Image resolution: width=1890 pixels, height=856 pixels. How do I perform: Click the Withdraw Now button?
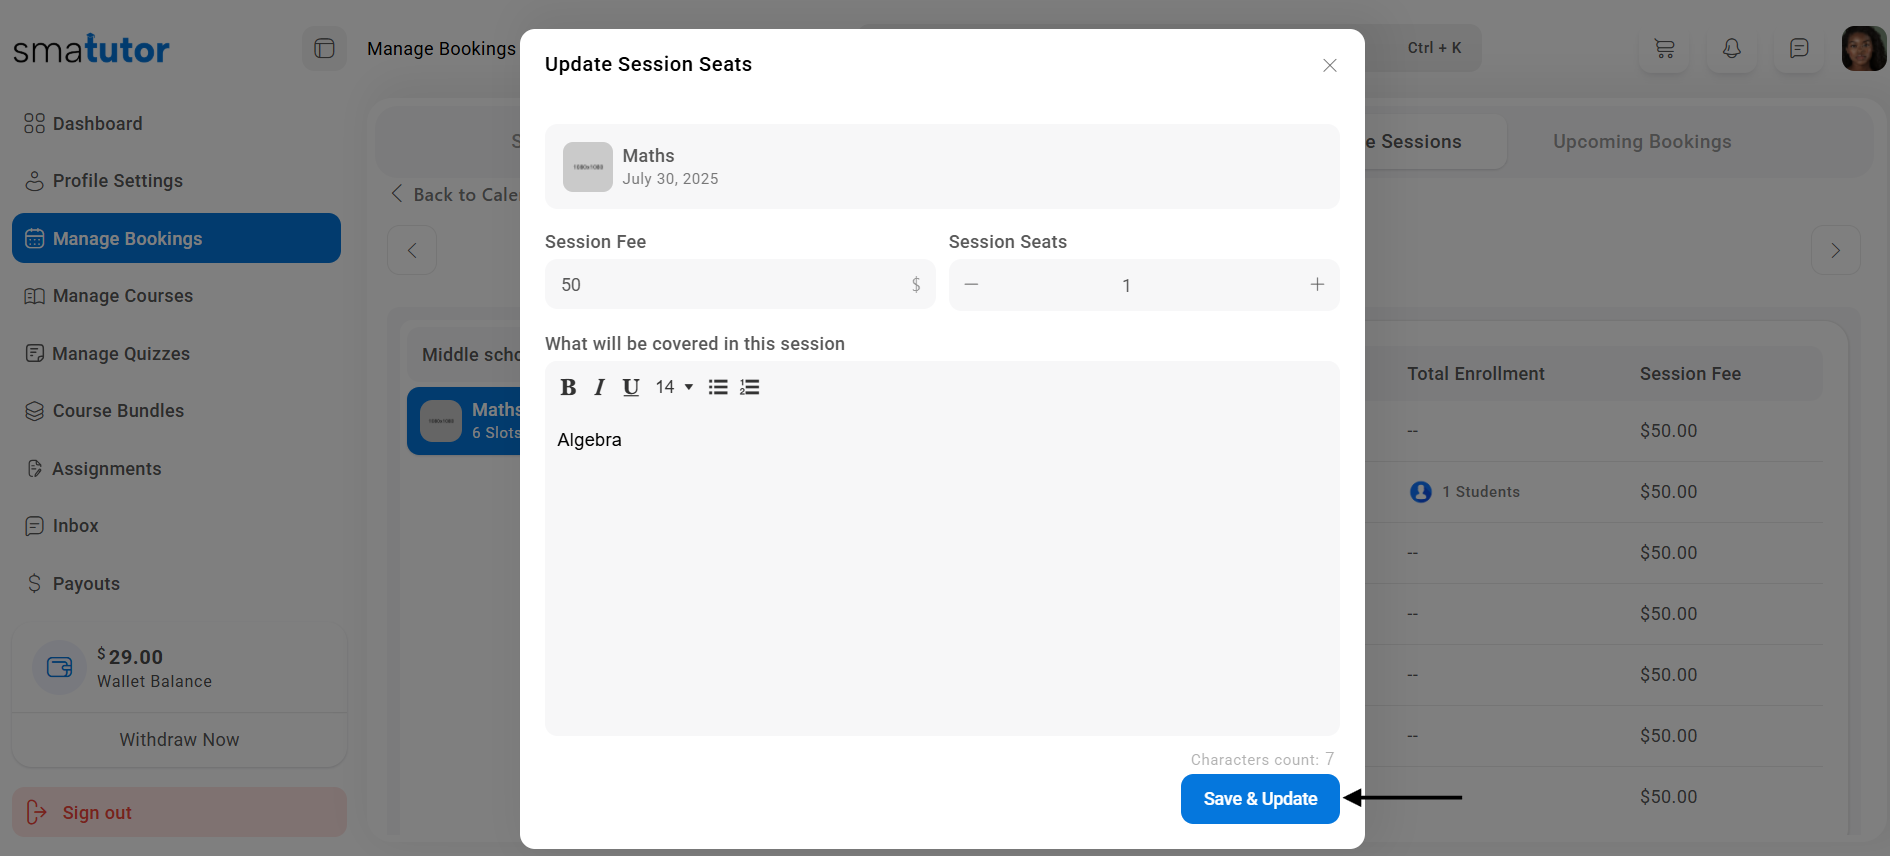click(179, 740)
